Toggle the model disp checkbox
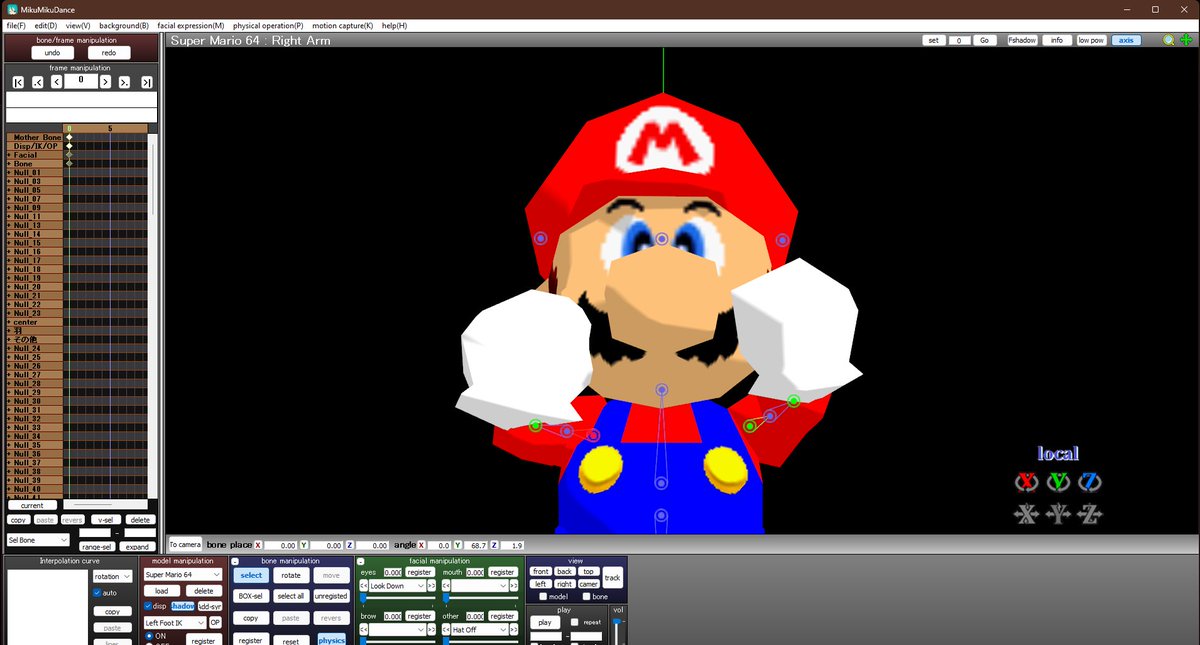The height and width of the screenshot is (645, 1200). coord(148,606)
